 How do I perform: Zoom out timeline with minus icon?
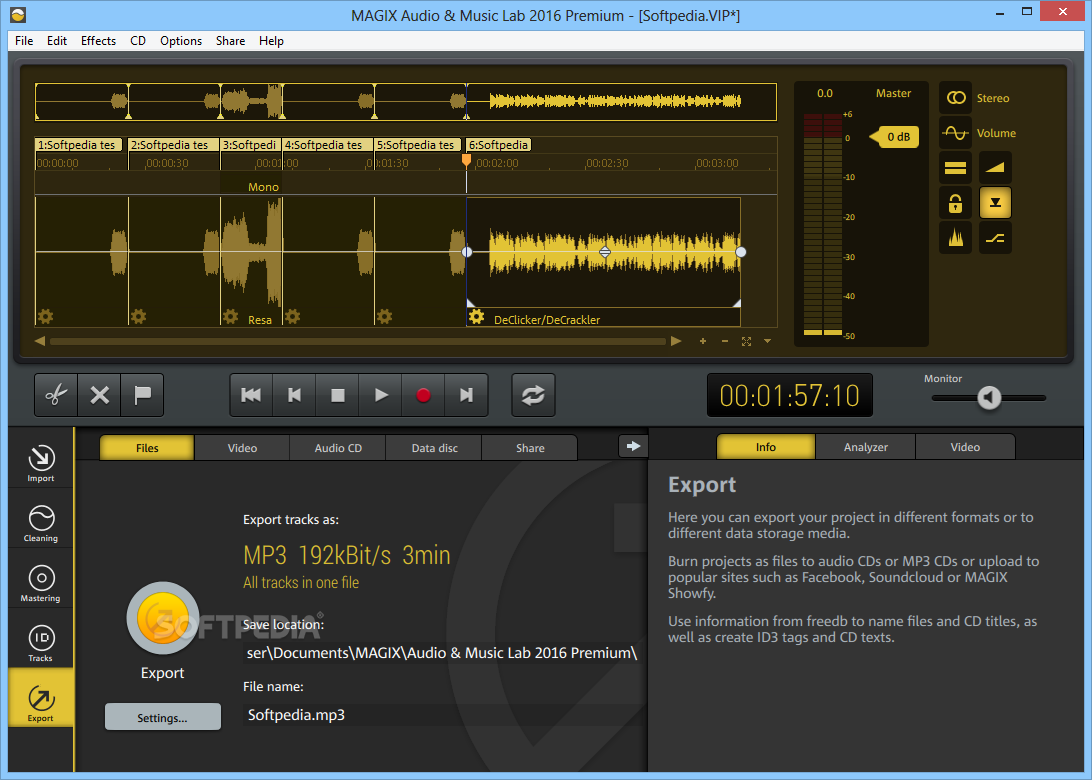pyautogui.click(x=725, y=341)
